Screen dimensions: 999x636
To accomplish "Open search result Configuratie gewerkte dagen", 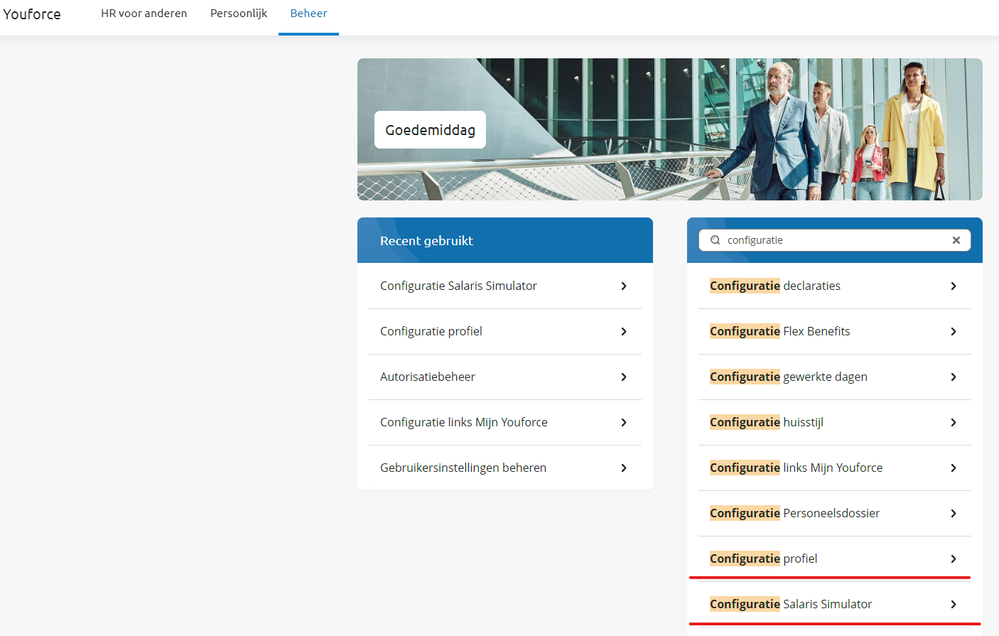I will click(x=835, y=377).
